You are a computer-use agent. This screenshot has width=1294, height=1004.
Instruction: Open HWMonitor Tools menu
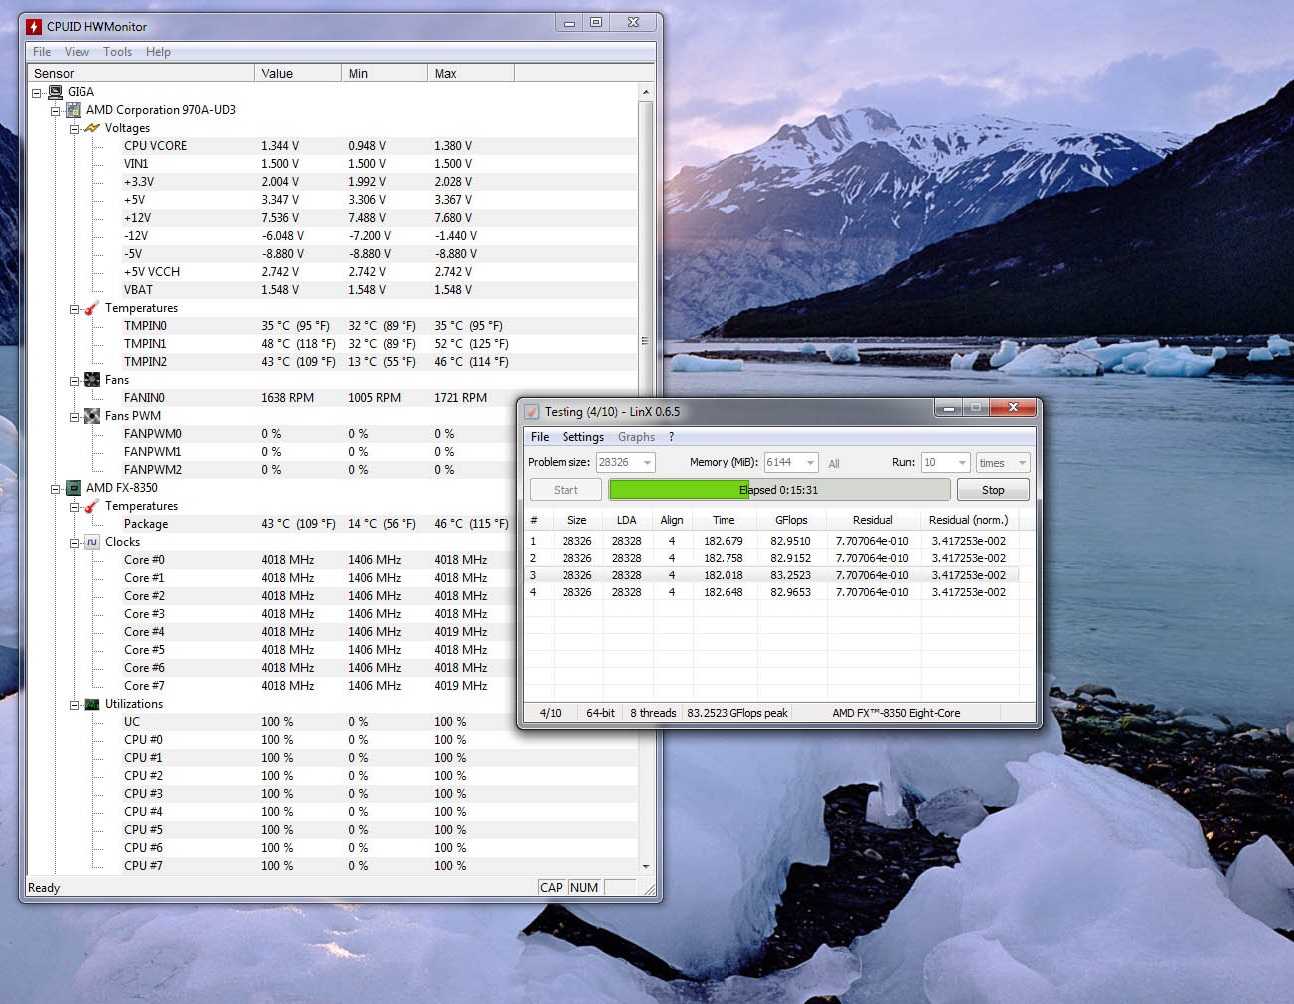point(117,52)
